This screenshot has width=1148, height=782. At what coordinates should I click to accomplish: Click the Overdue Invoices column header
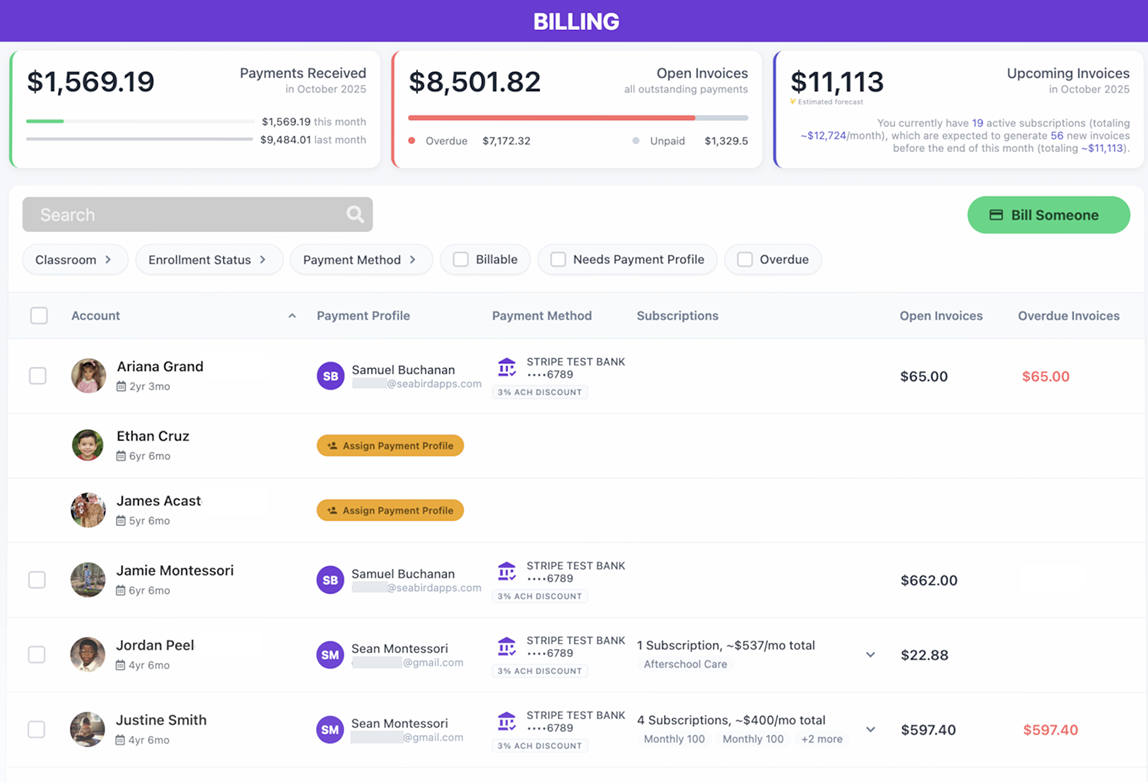coord(1068,316)
